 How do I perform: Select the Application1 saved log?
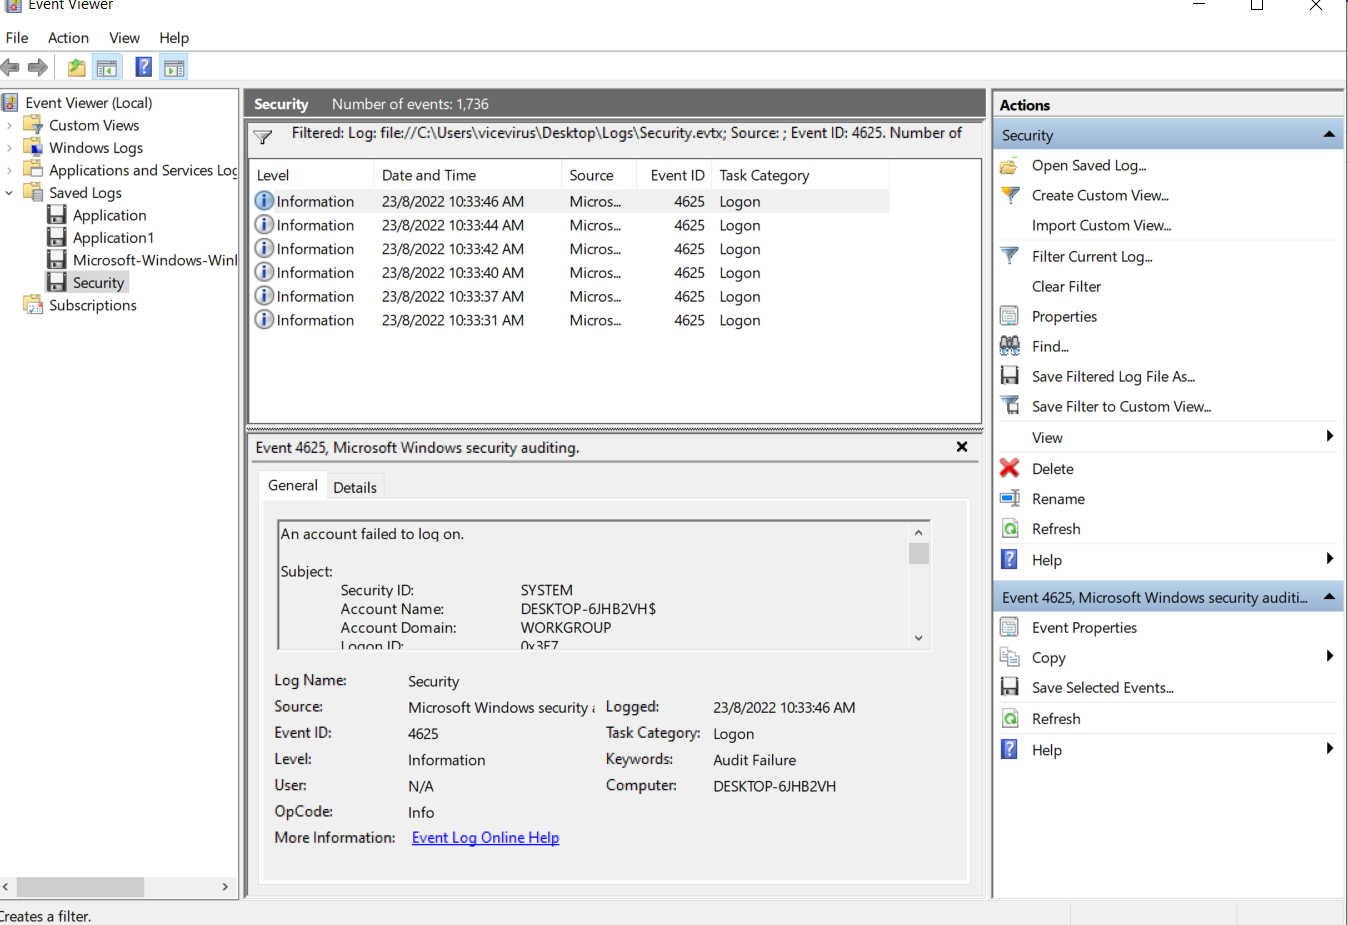click(x=113, y=238)
